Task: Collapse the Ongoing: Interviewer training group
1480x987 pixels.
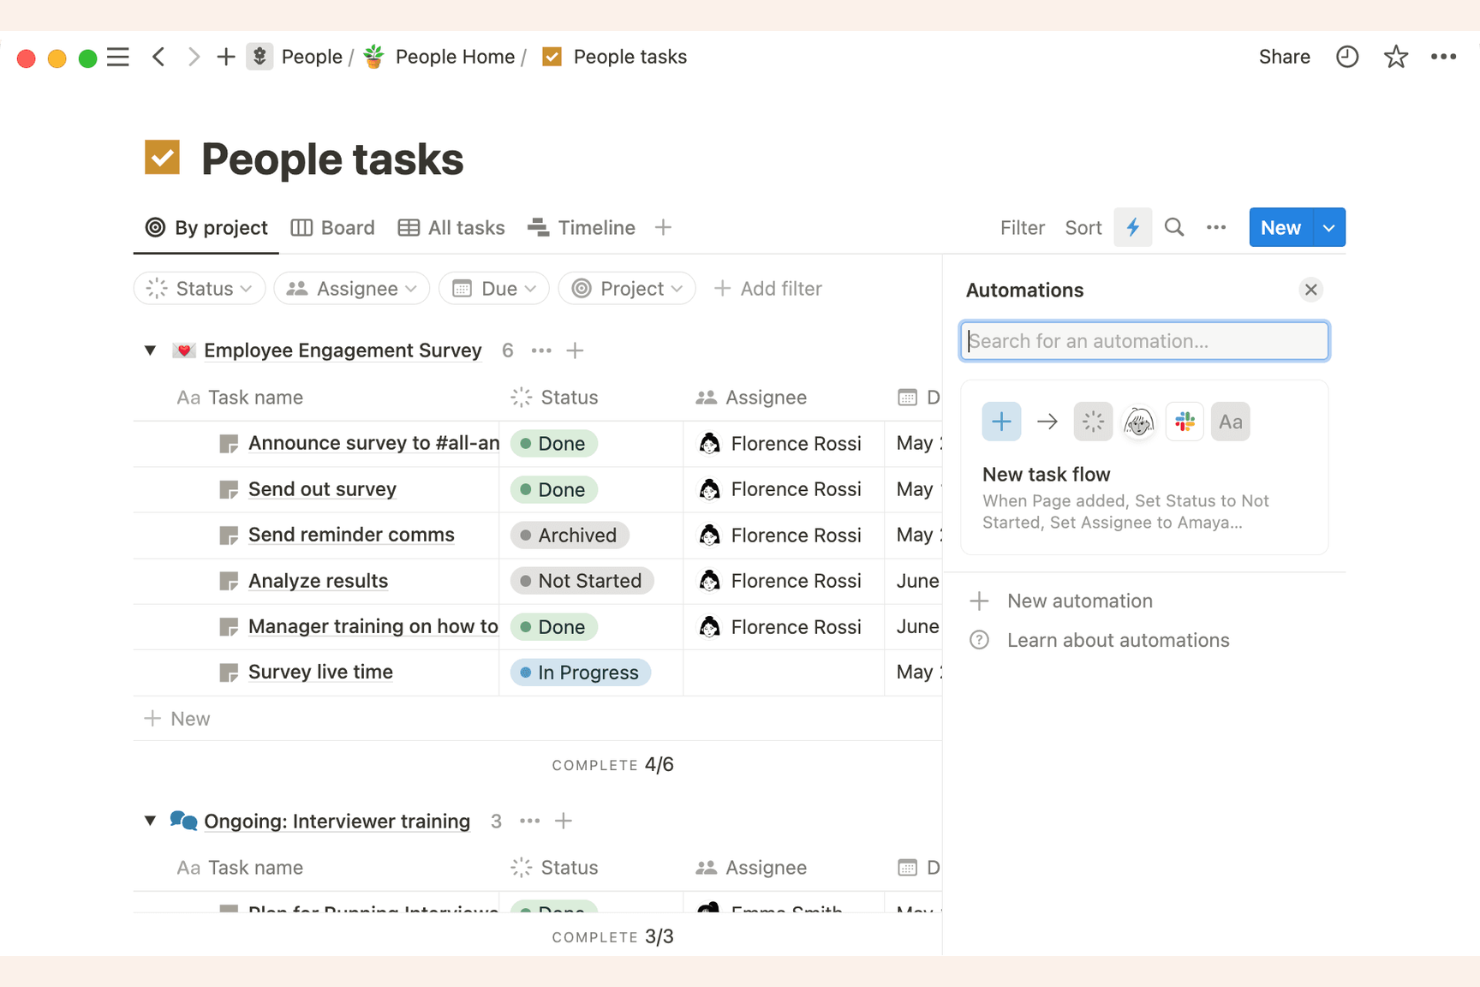Action: 150,821
